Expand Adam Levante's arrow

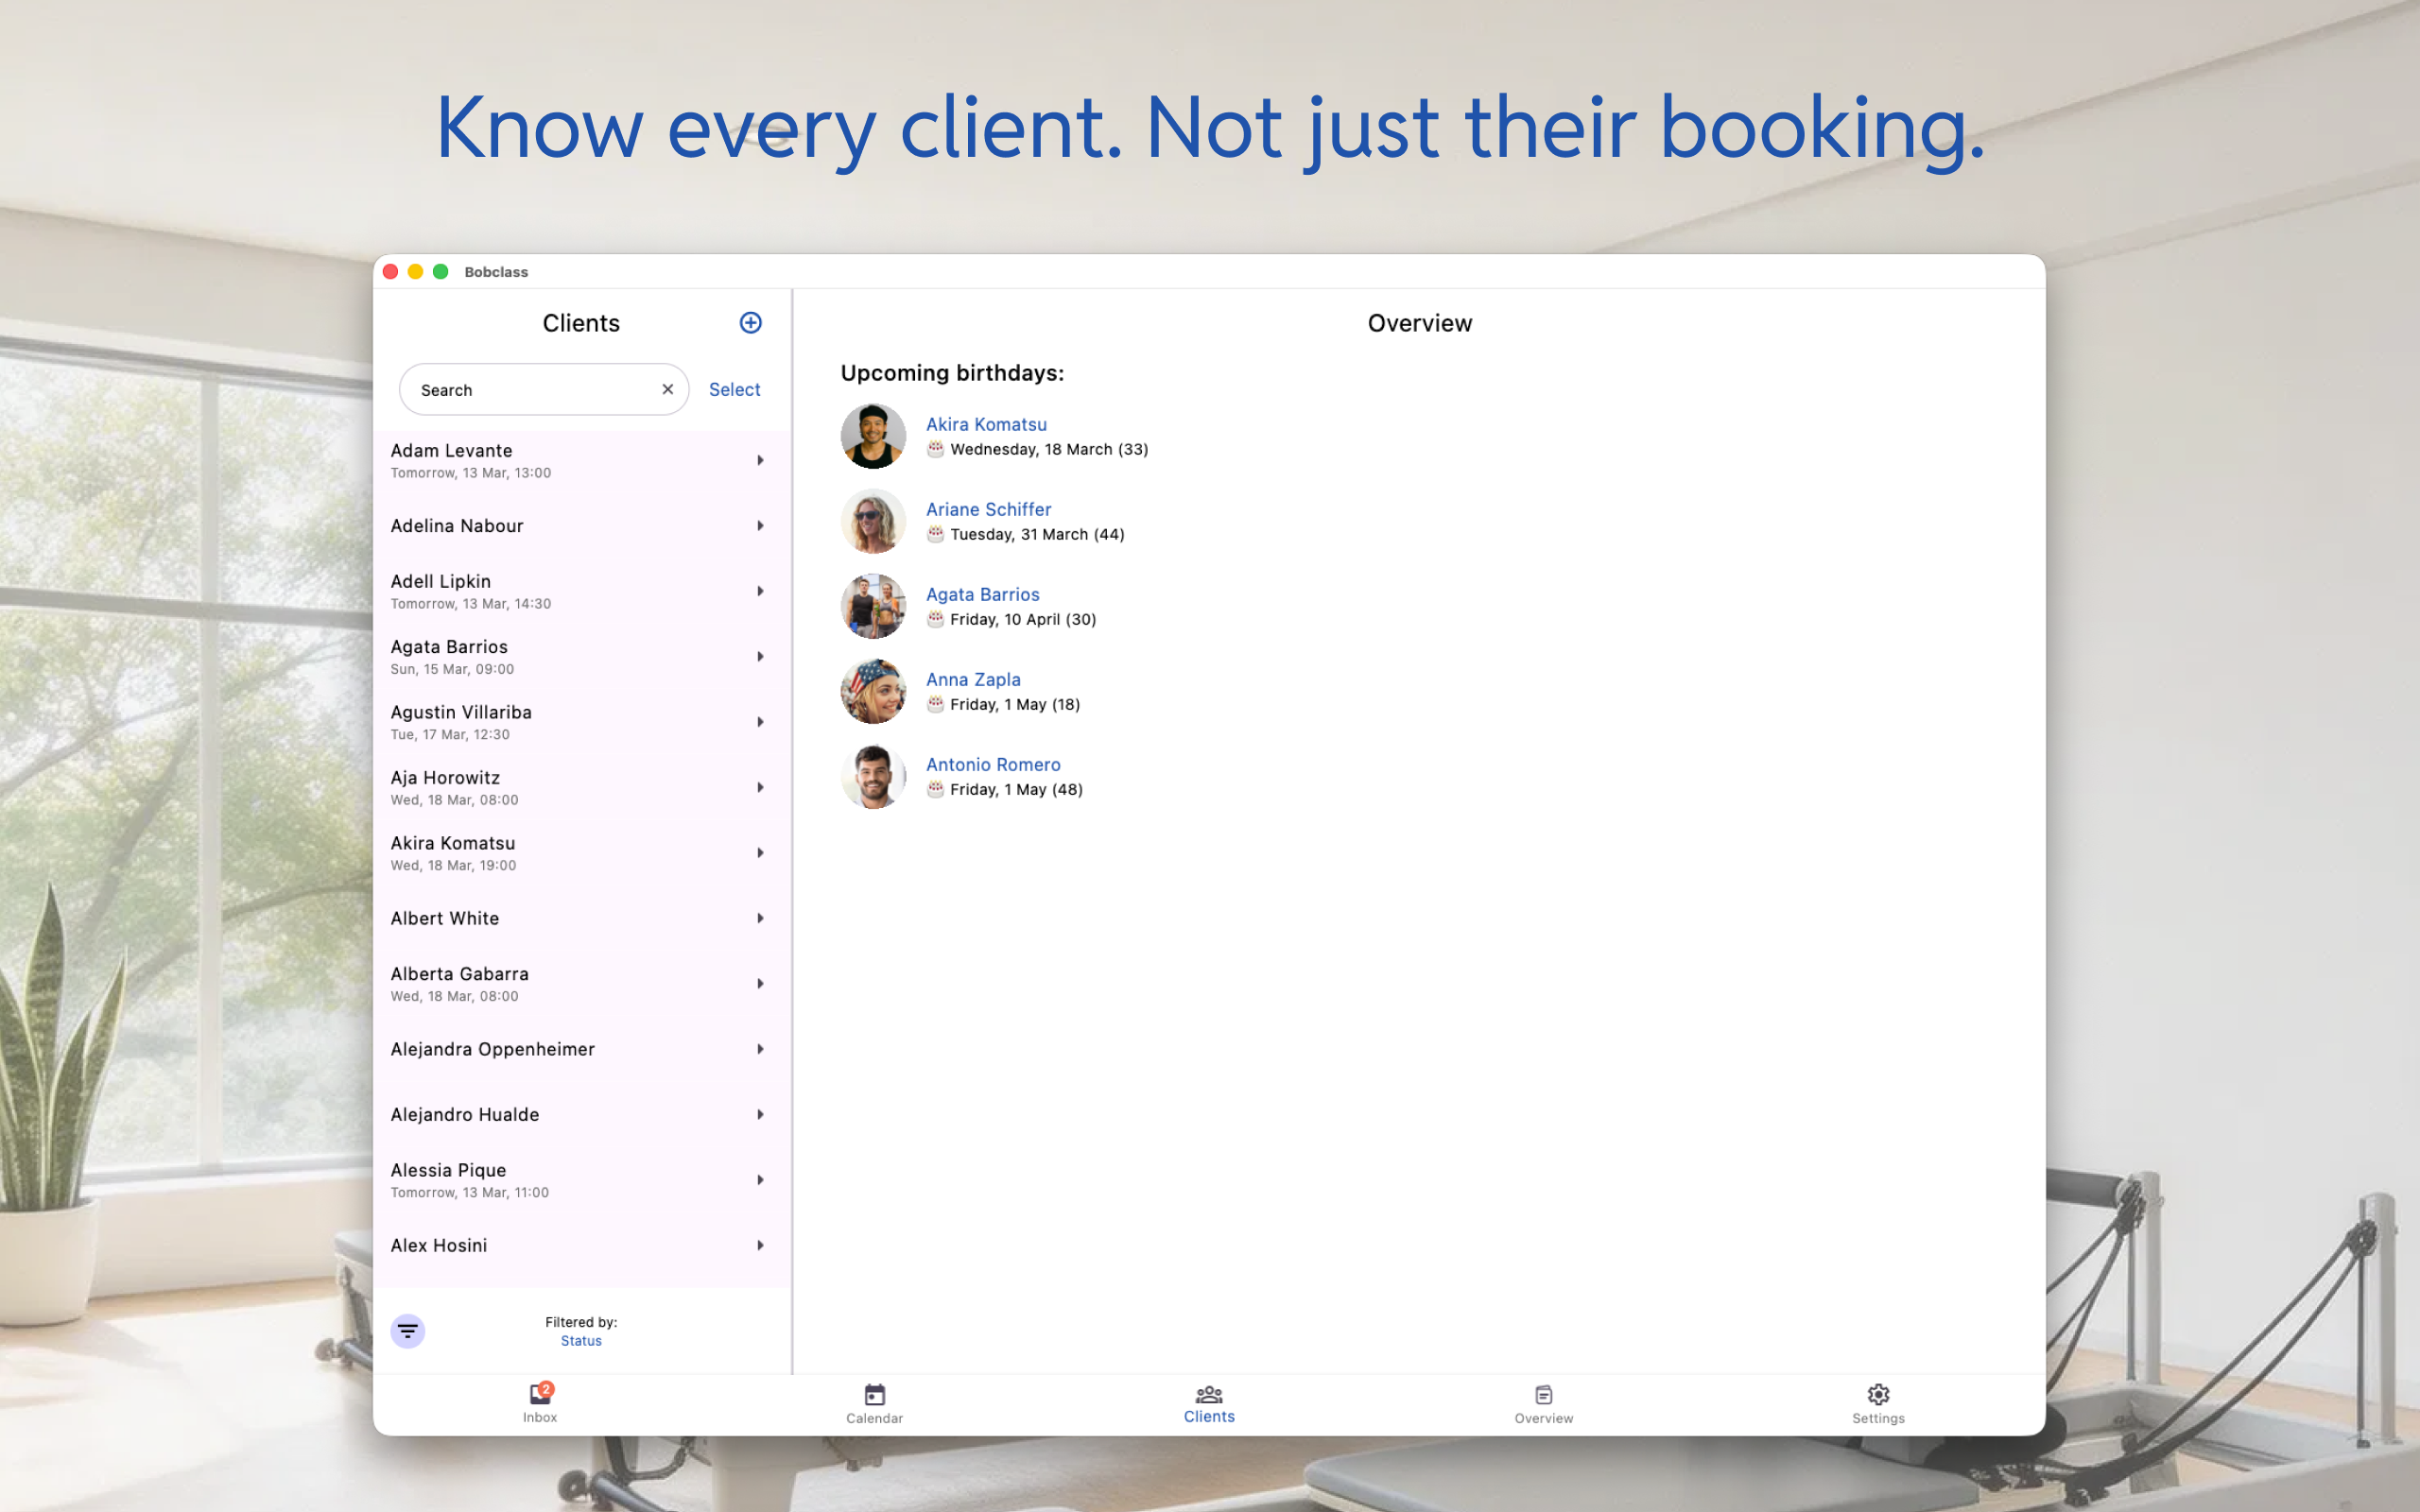point(760,460)
